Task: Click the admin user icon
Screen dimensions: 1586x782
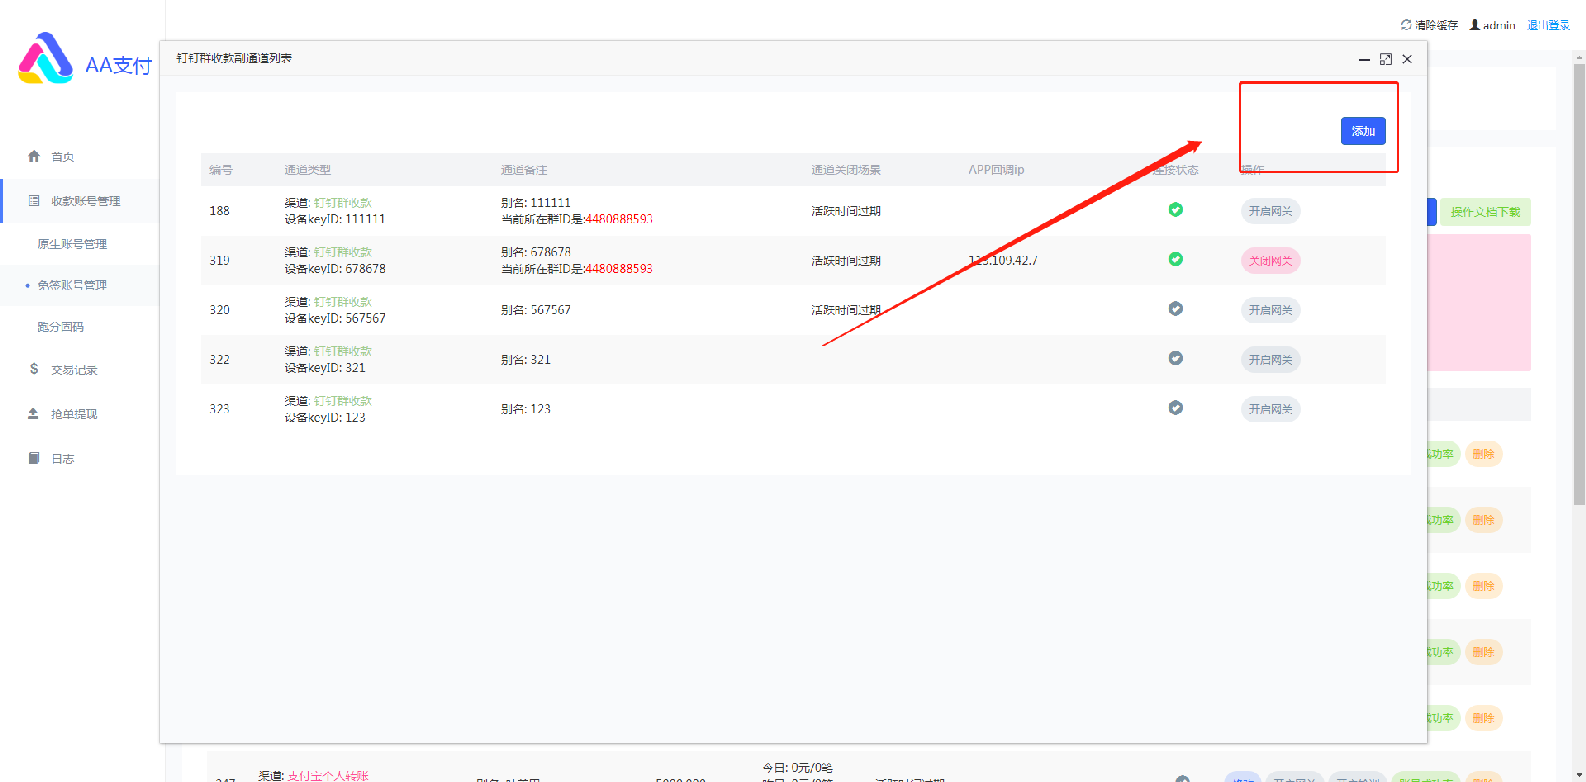Action: tap(1475, 25)
